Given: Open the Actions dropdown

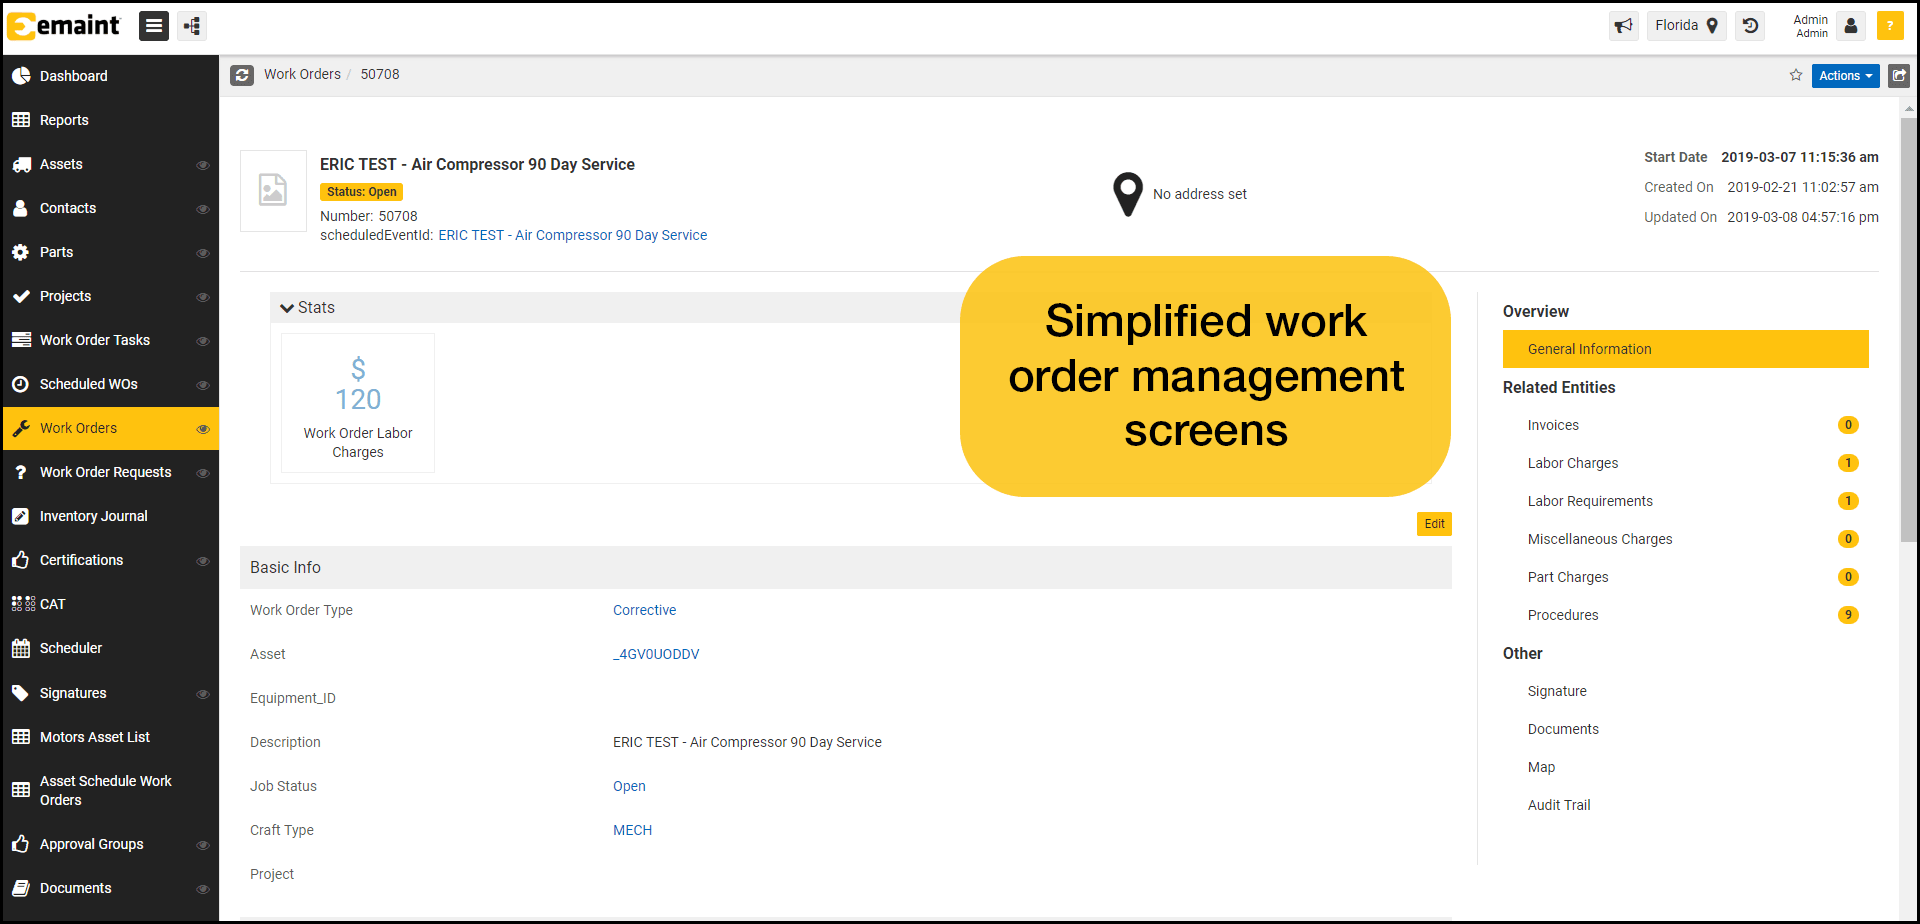Looking at the screenshot, I should pos(1845,75).
